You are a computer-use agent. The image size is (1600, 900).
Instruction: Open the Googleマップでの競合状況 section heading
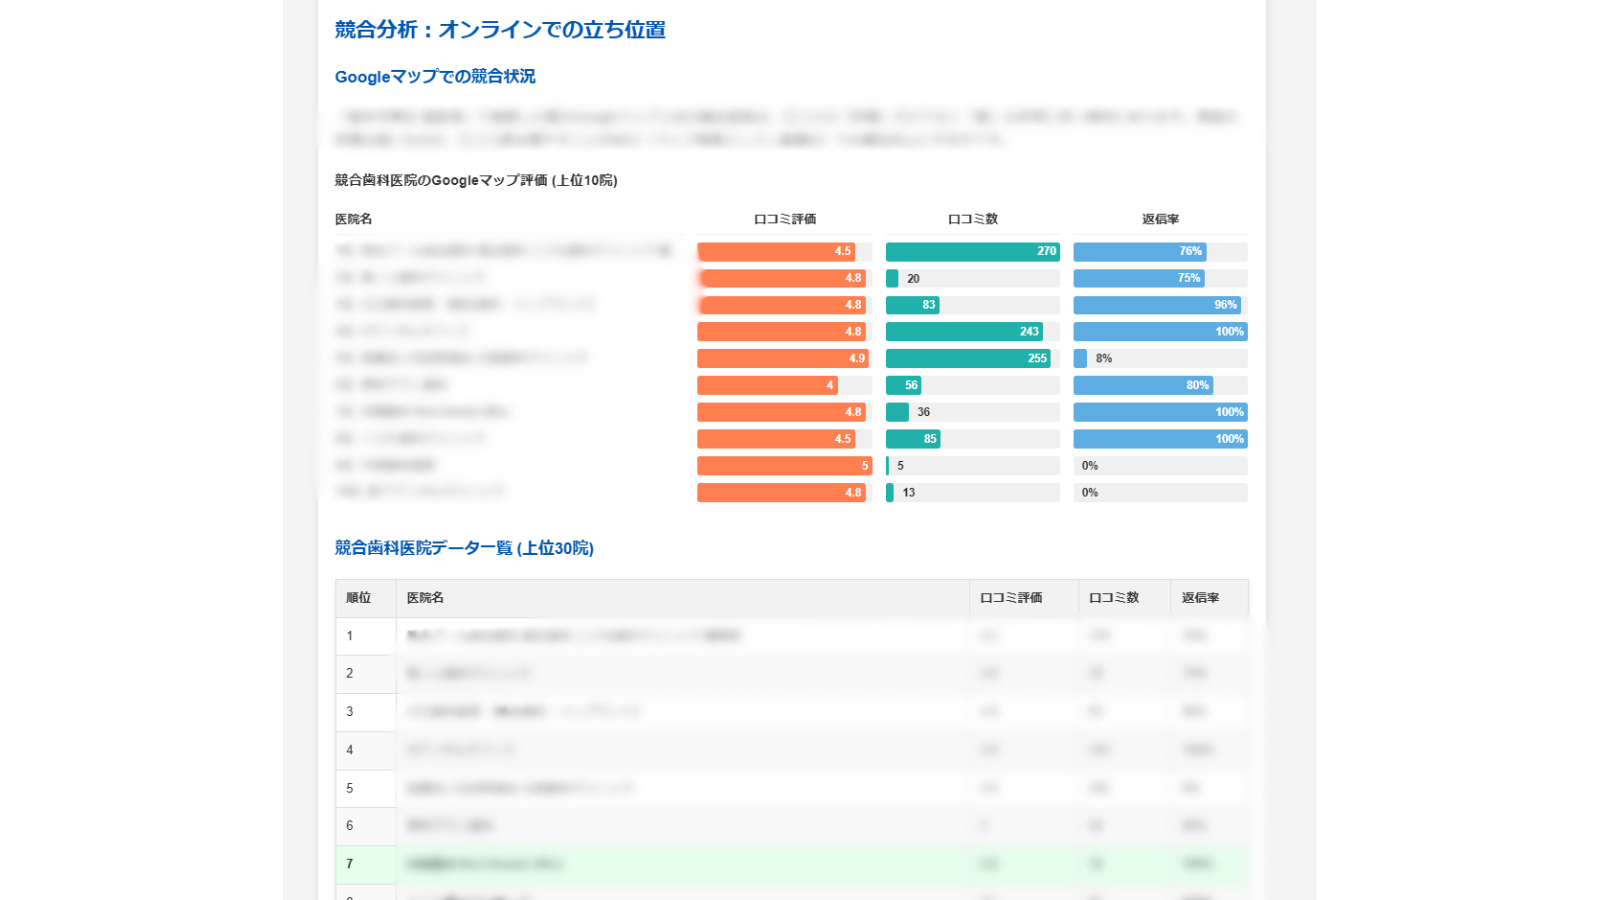pos(435,76)
